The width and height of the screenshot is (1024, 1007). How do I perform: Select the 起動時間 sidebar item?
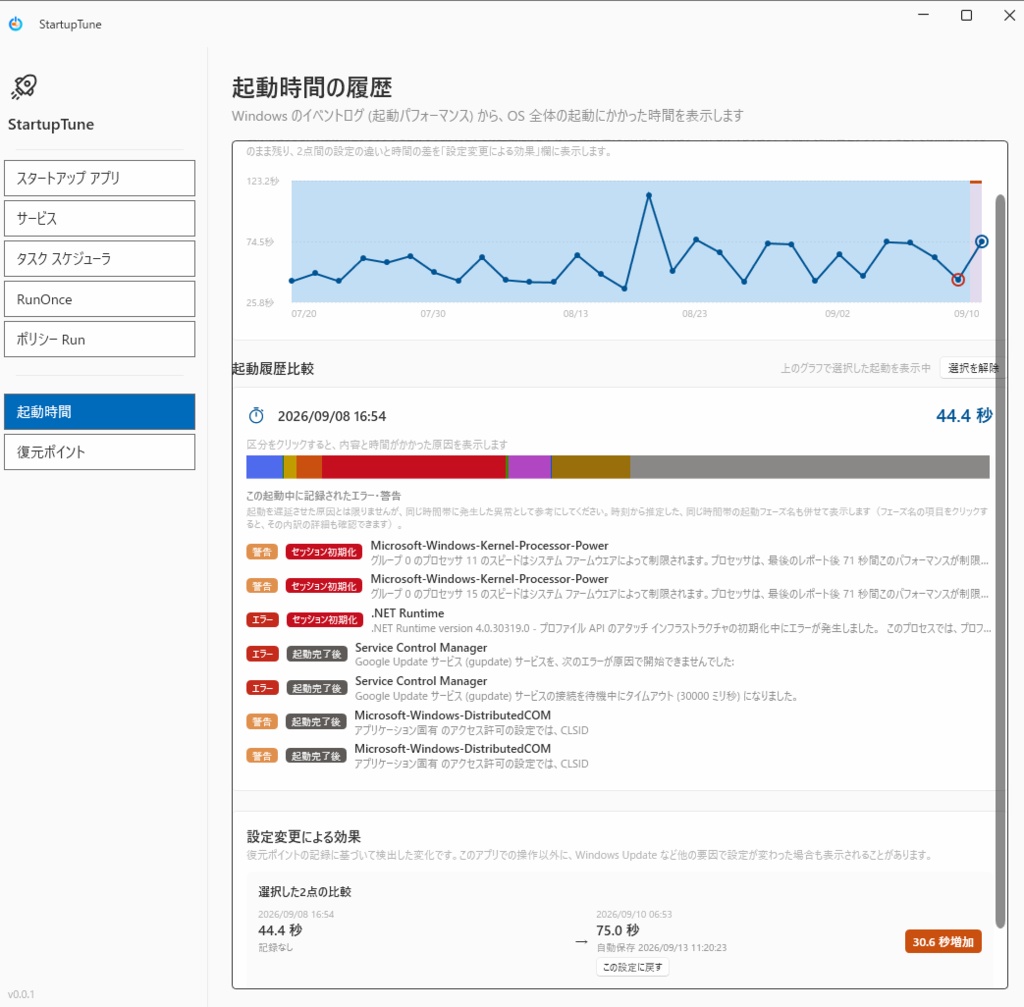click(99, 411)
